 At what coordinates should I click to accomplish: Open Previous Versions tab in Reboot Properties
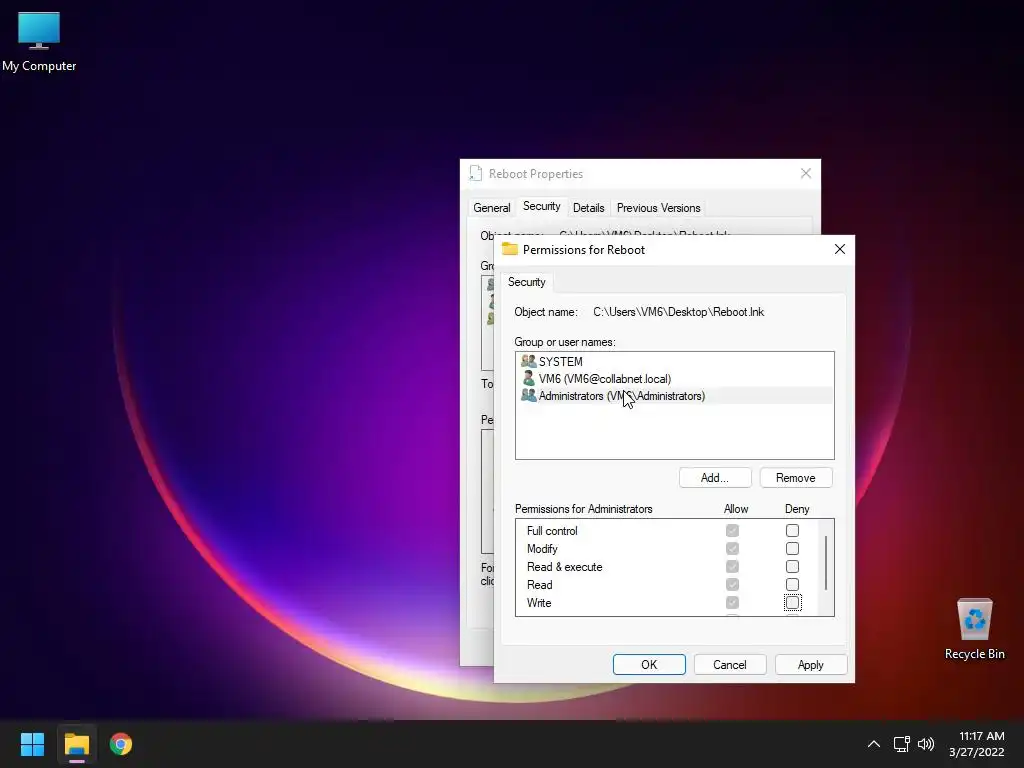(x=658, y=208)
